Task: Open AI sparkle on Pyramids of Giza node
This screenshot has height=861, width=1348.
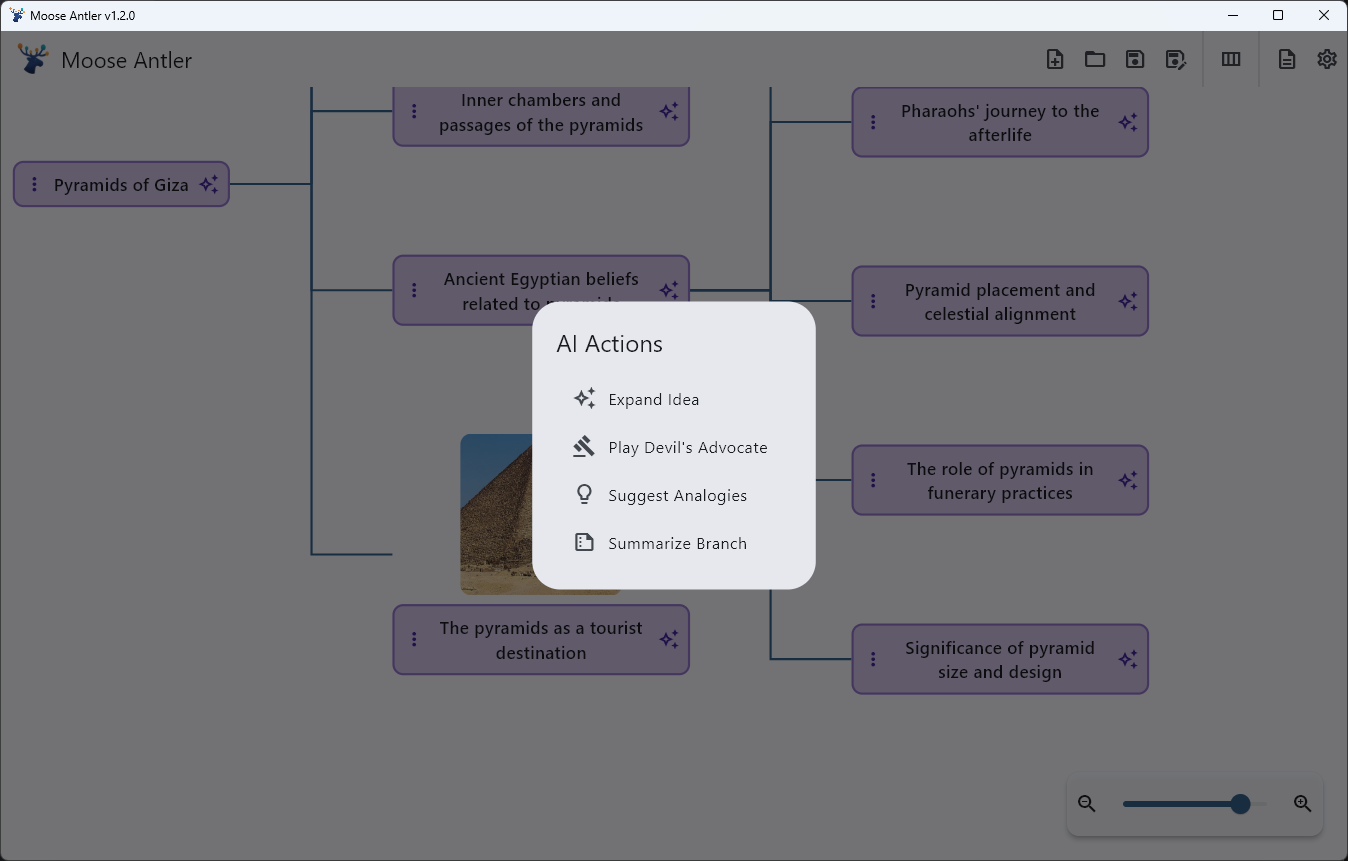Action: pyautogui.click(x=208, y=185)
